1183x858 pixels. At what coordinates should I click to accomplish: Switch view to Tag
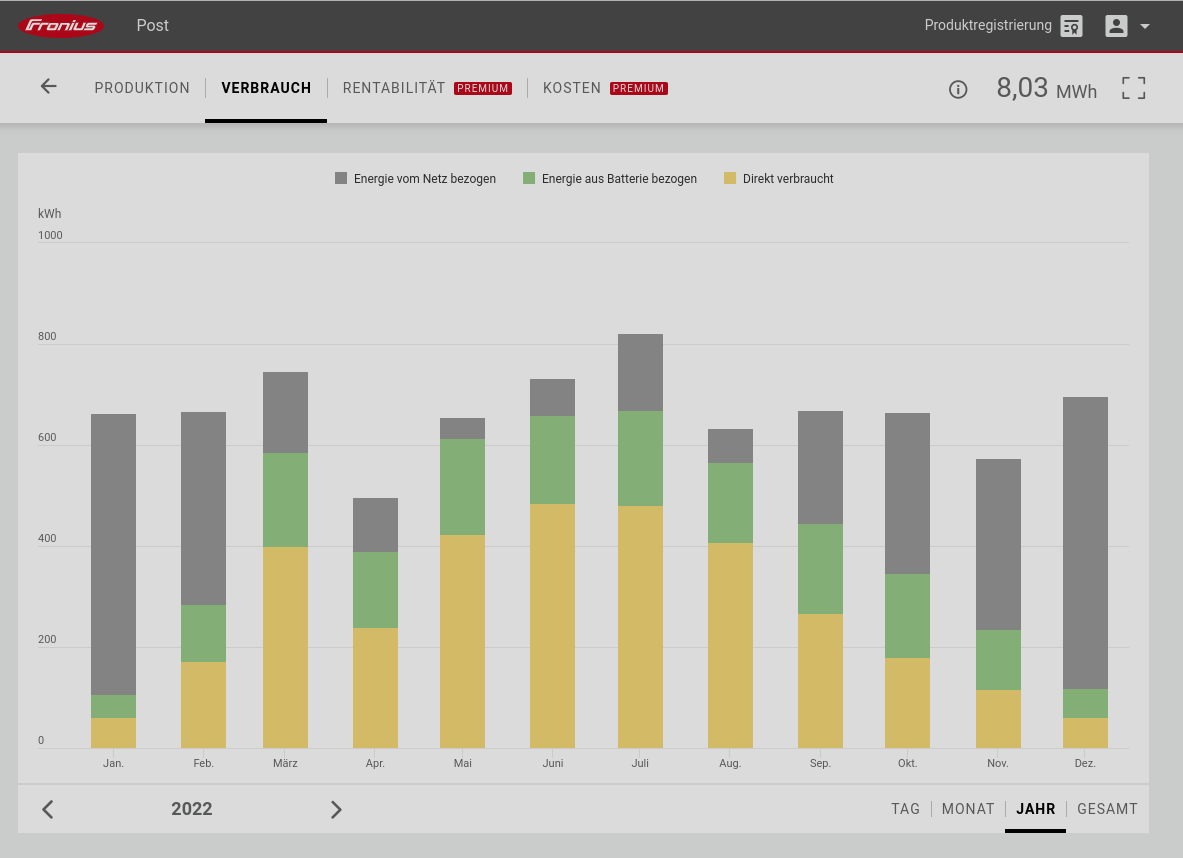pyautogui.click(x=905, y=809)
